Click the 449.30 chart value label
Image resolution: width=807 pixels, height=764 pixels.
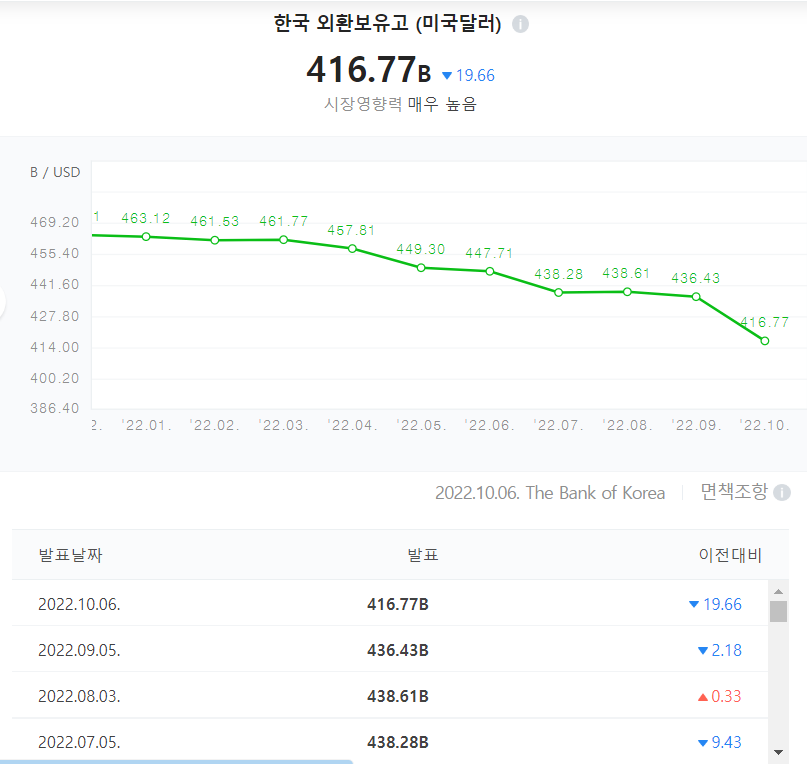click(x=420, y=249)
